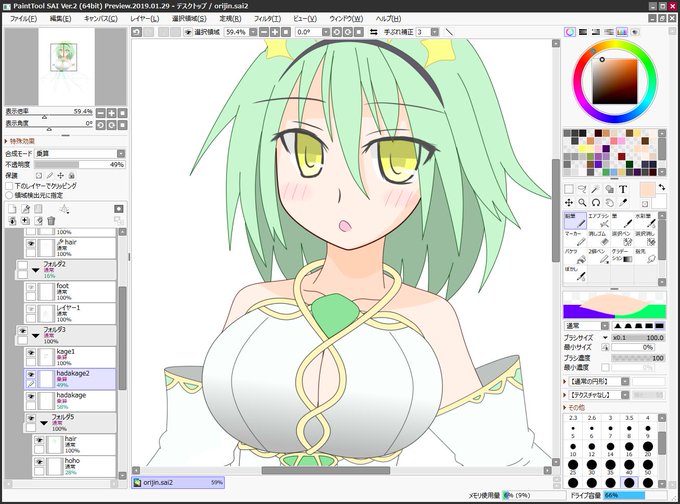Choose the watercolor (水彩筆) brush
Viewport: 680px width, 504px height.
coord(645,220)
